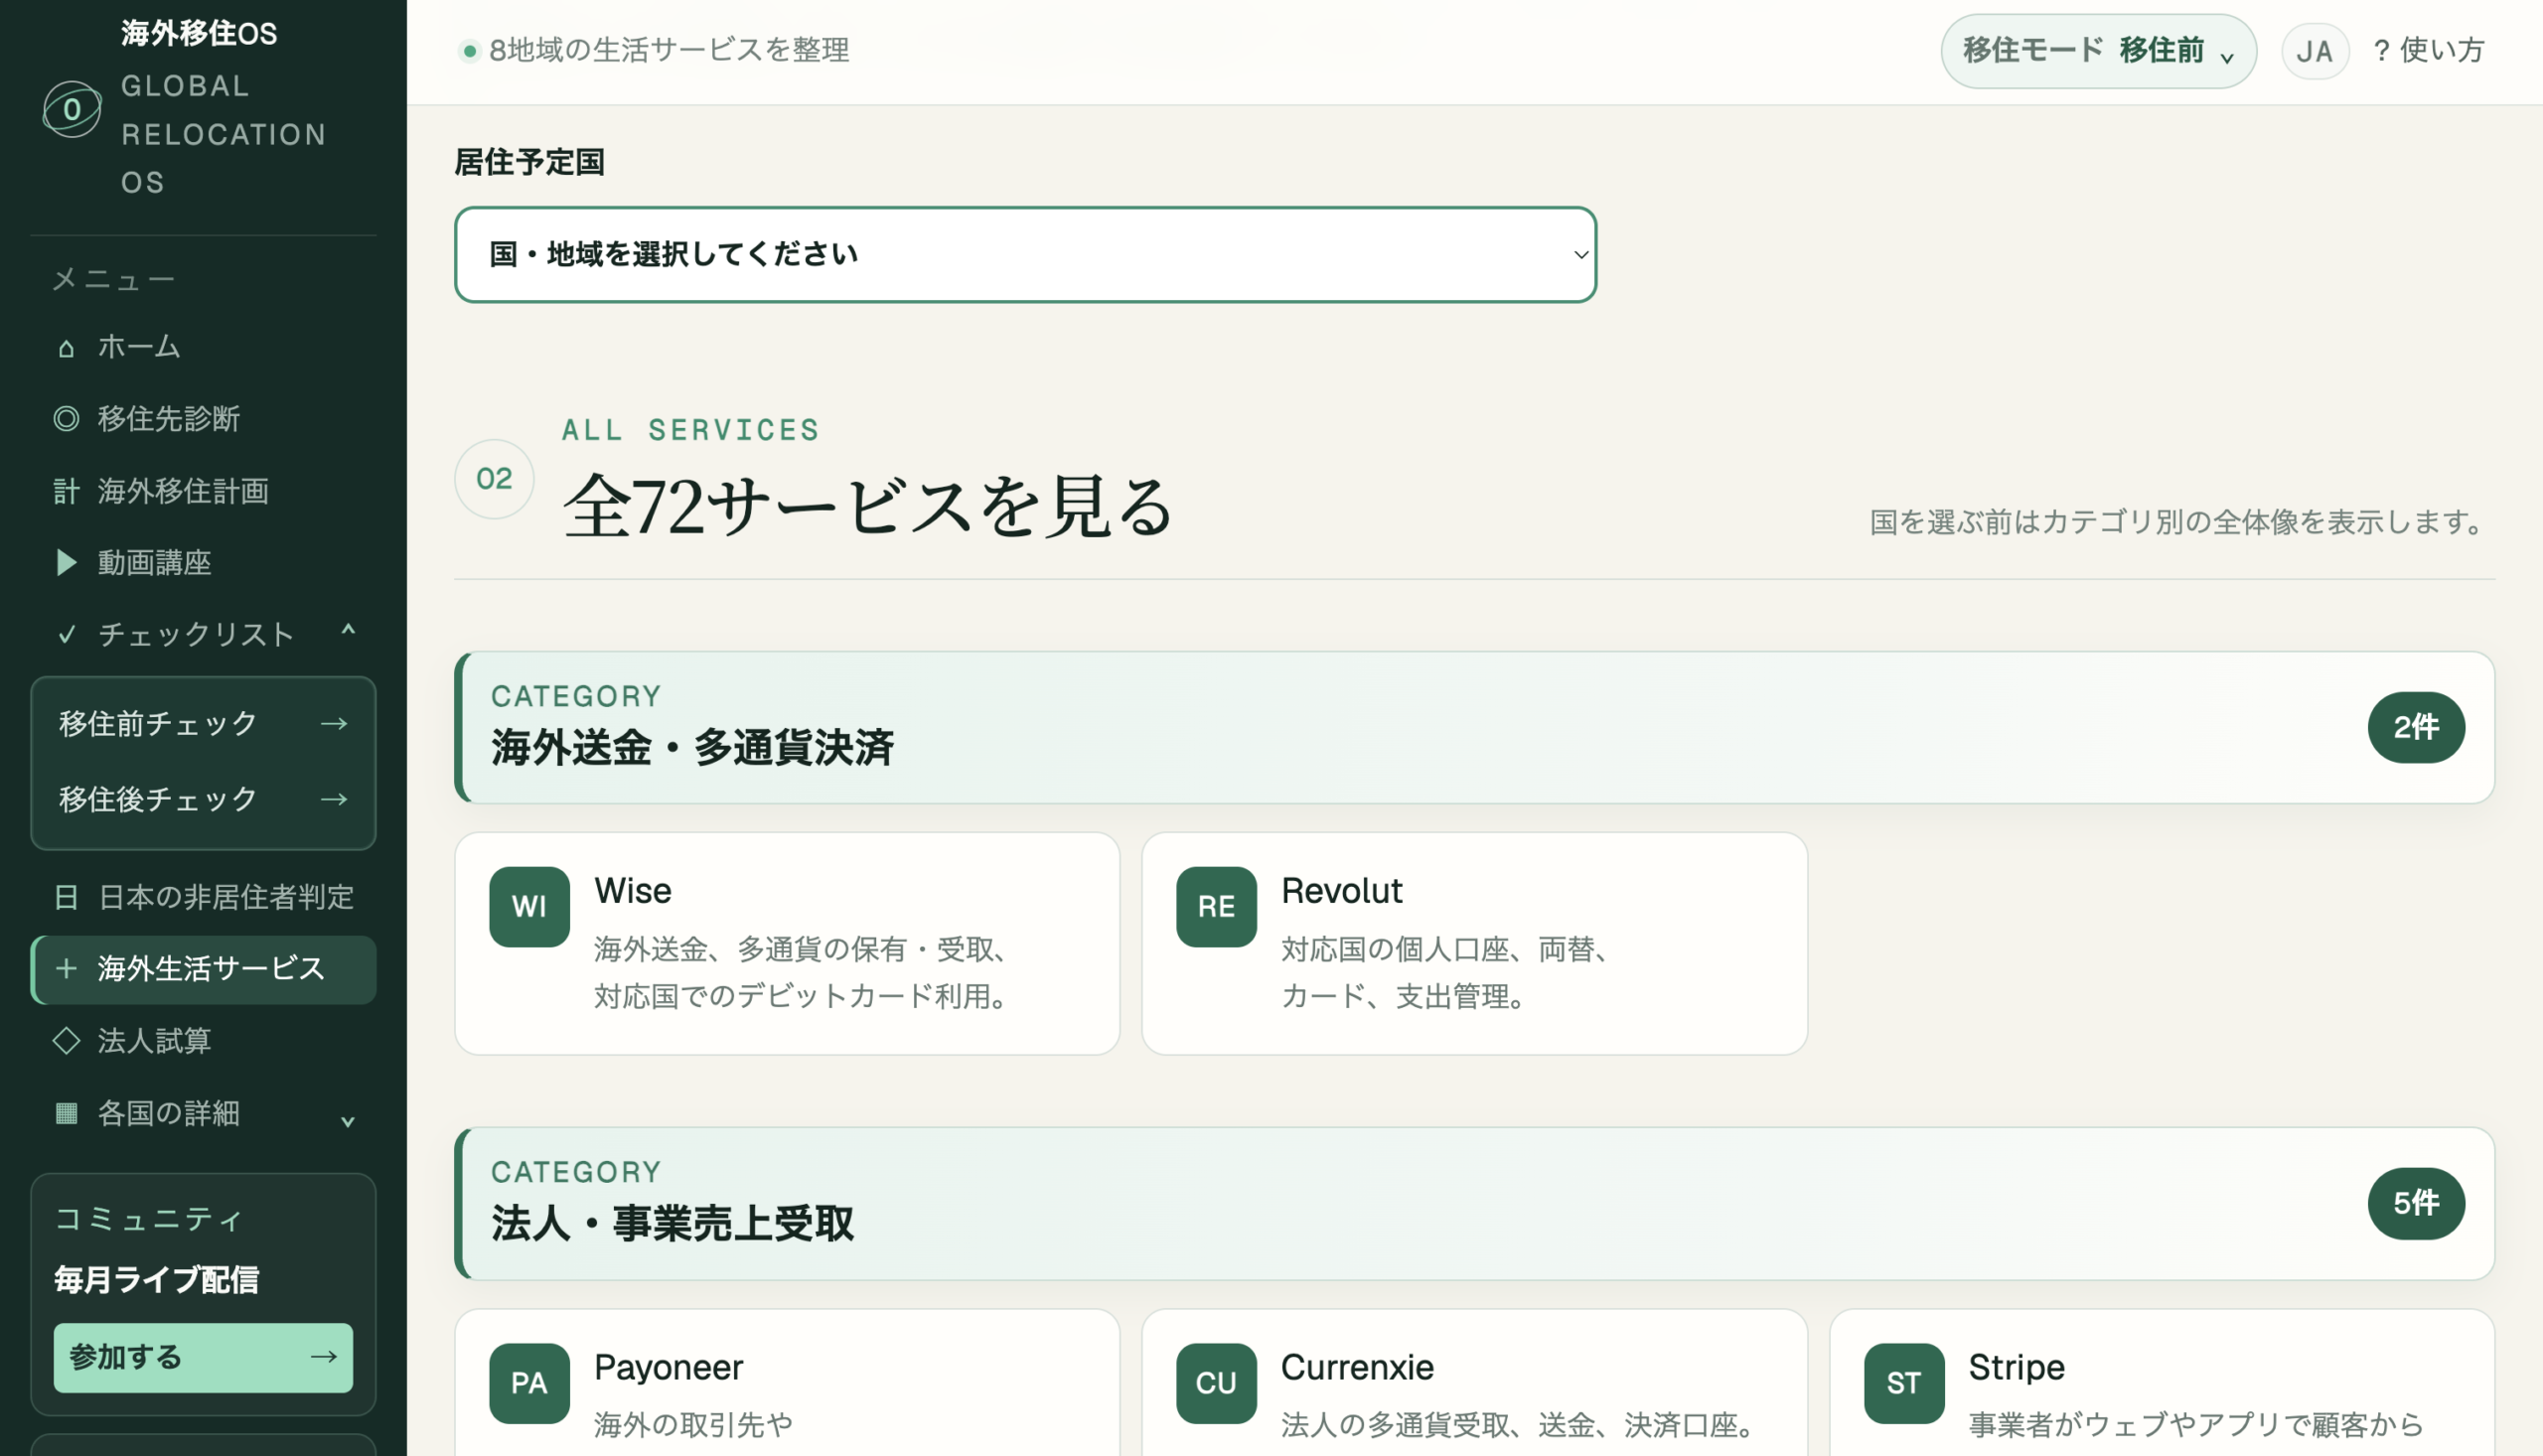Viewport: 2543px width, 1456px height.
Task: Click the 毎月ライブ配信 text
Action: click(x=157, y=1279)
